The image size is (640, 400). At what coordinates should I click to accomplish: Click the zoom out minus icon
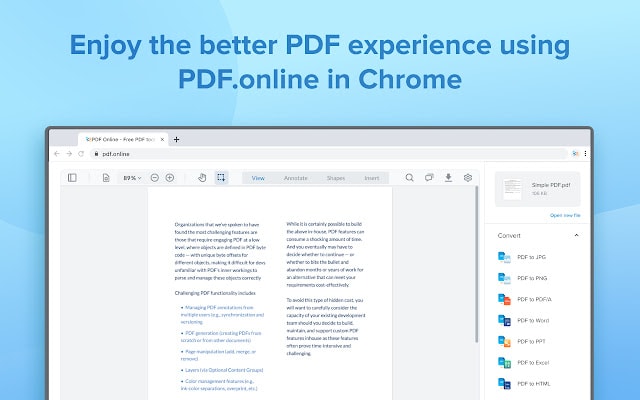[x=154, y=178]
